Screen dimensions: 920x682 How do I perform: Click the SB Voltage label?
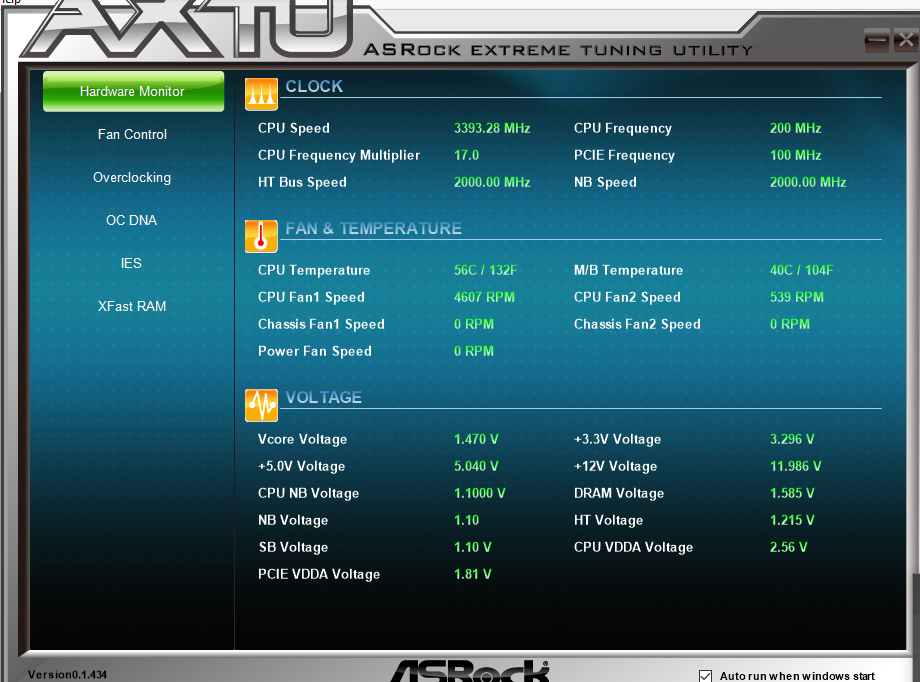[x=293, y=547]
